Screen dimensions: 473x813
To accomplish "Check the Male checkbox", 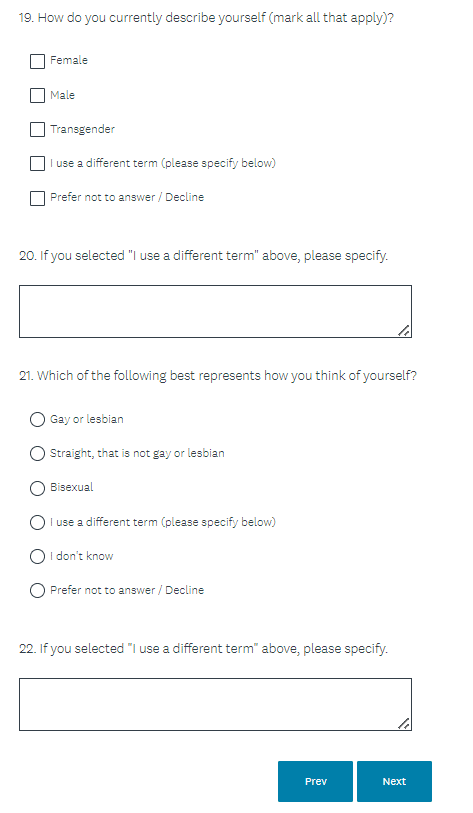I will click(37, 95).
